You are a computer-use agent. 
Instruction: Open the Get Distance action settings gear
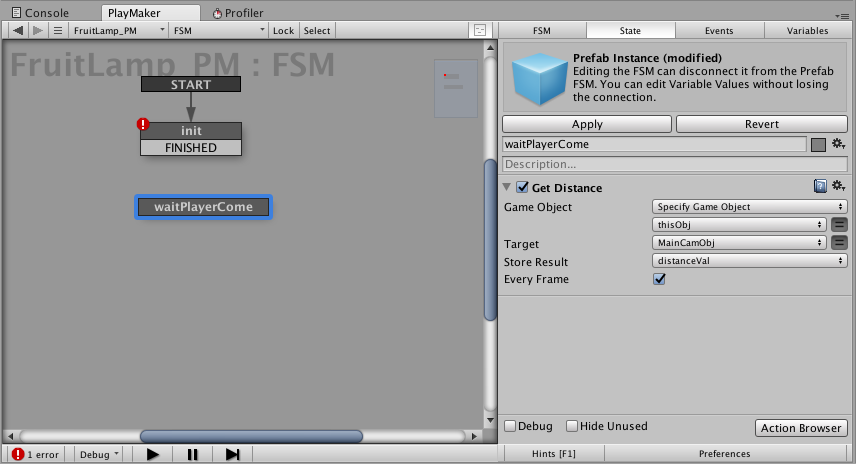tap(839, 186)
